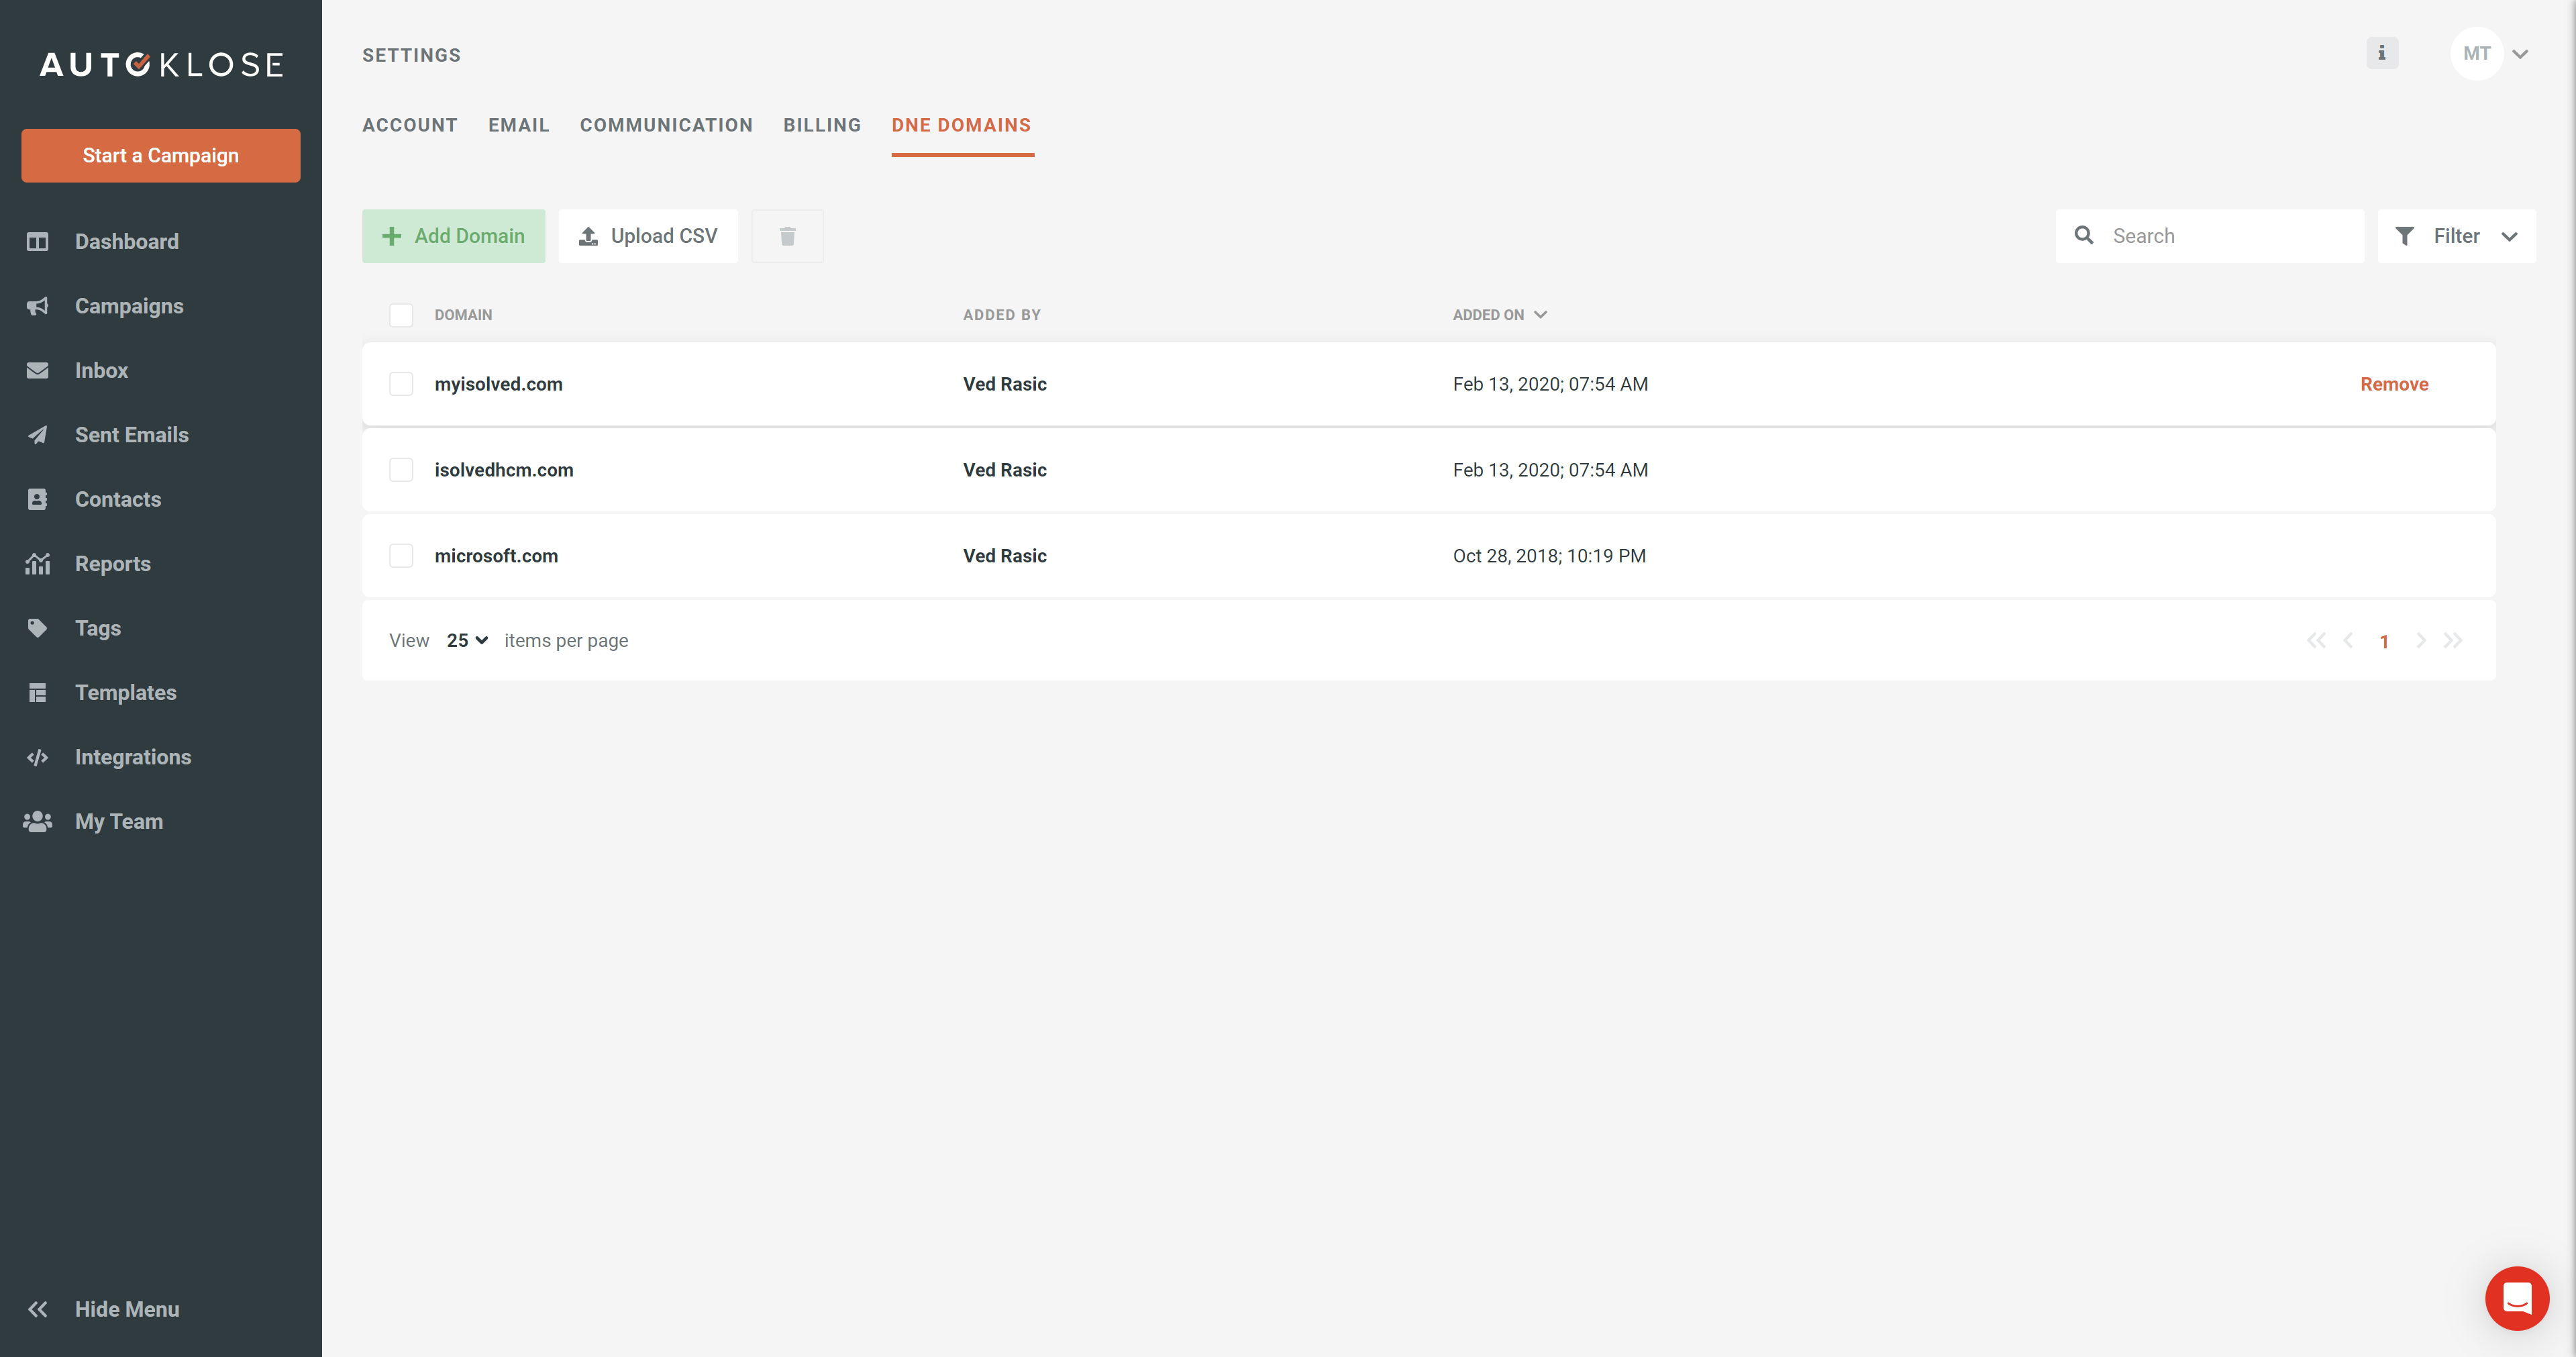Click the Contacts address book icon
This screenshot has height=1357, width=2576.
38,500
